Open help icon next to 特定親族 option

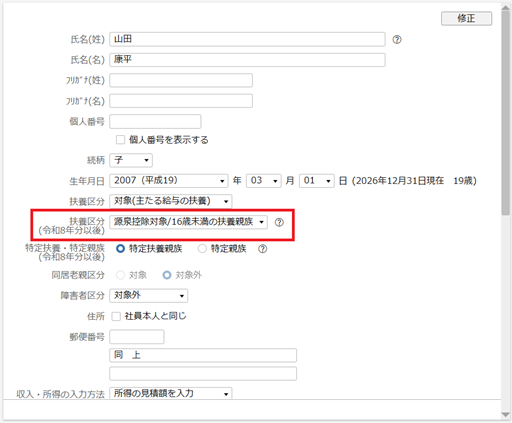point(262,249)
